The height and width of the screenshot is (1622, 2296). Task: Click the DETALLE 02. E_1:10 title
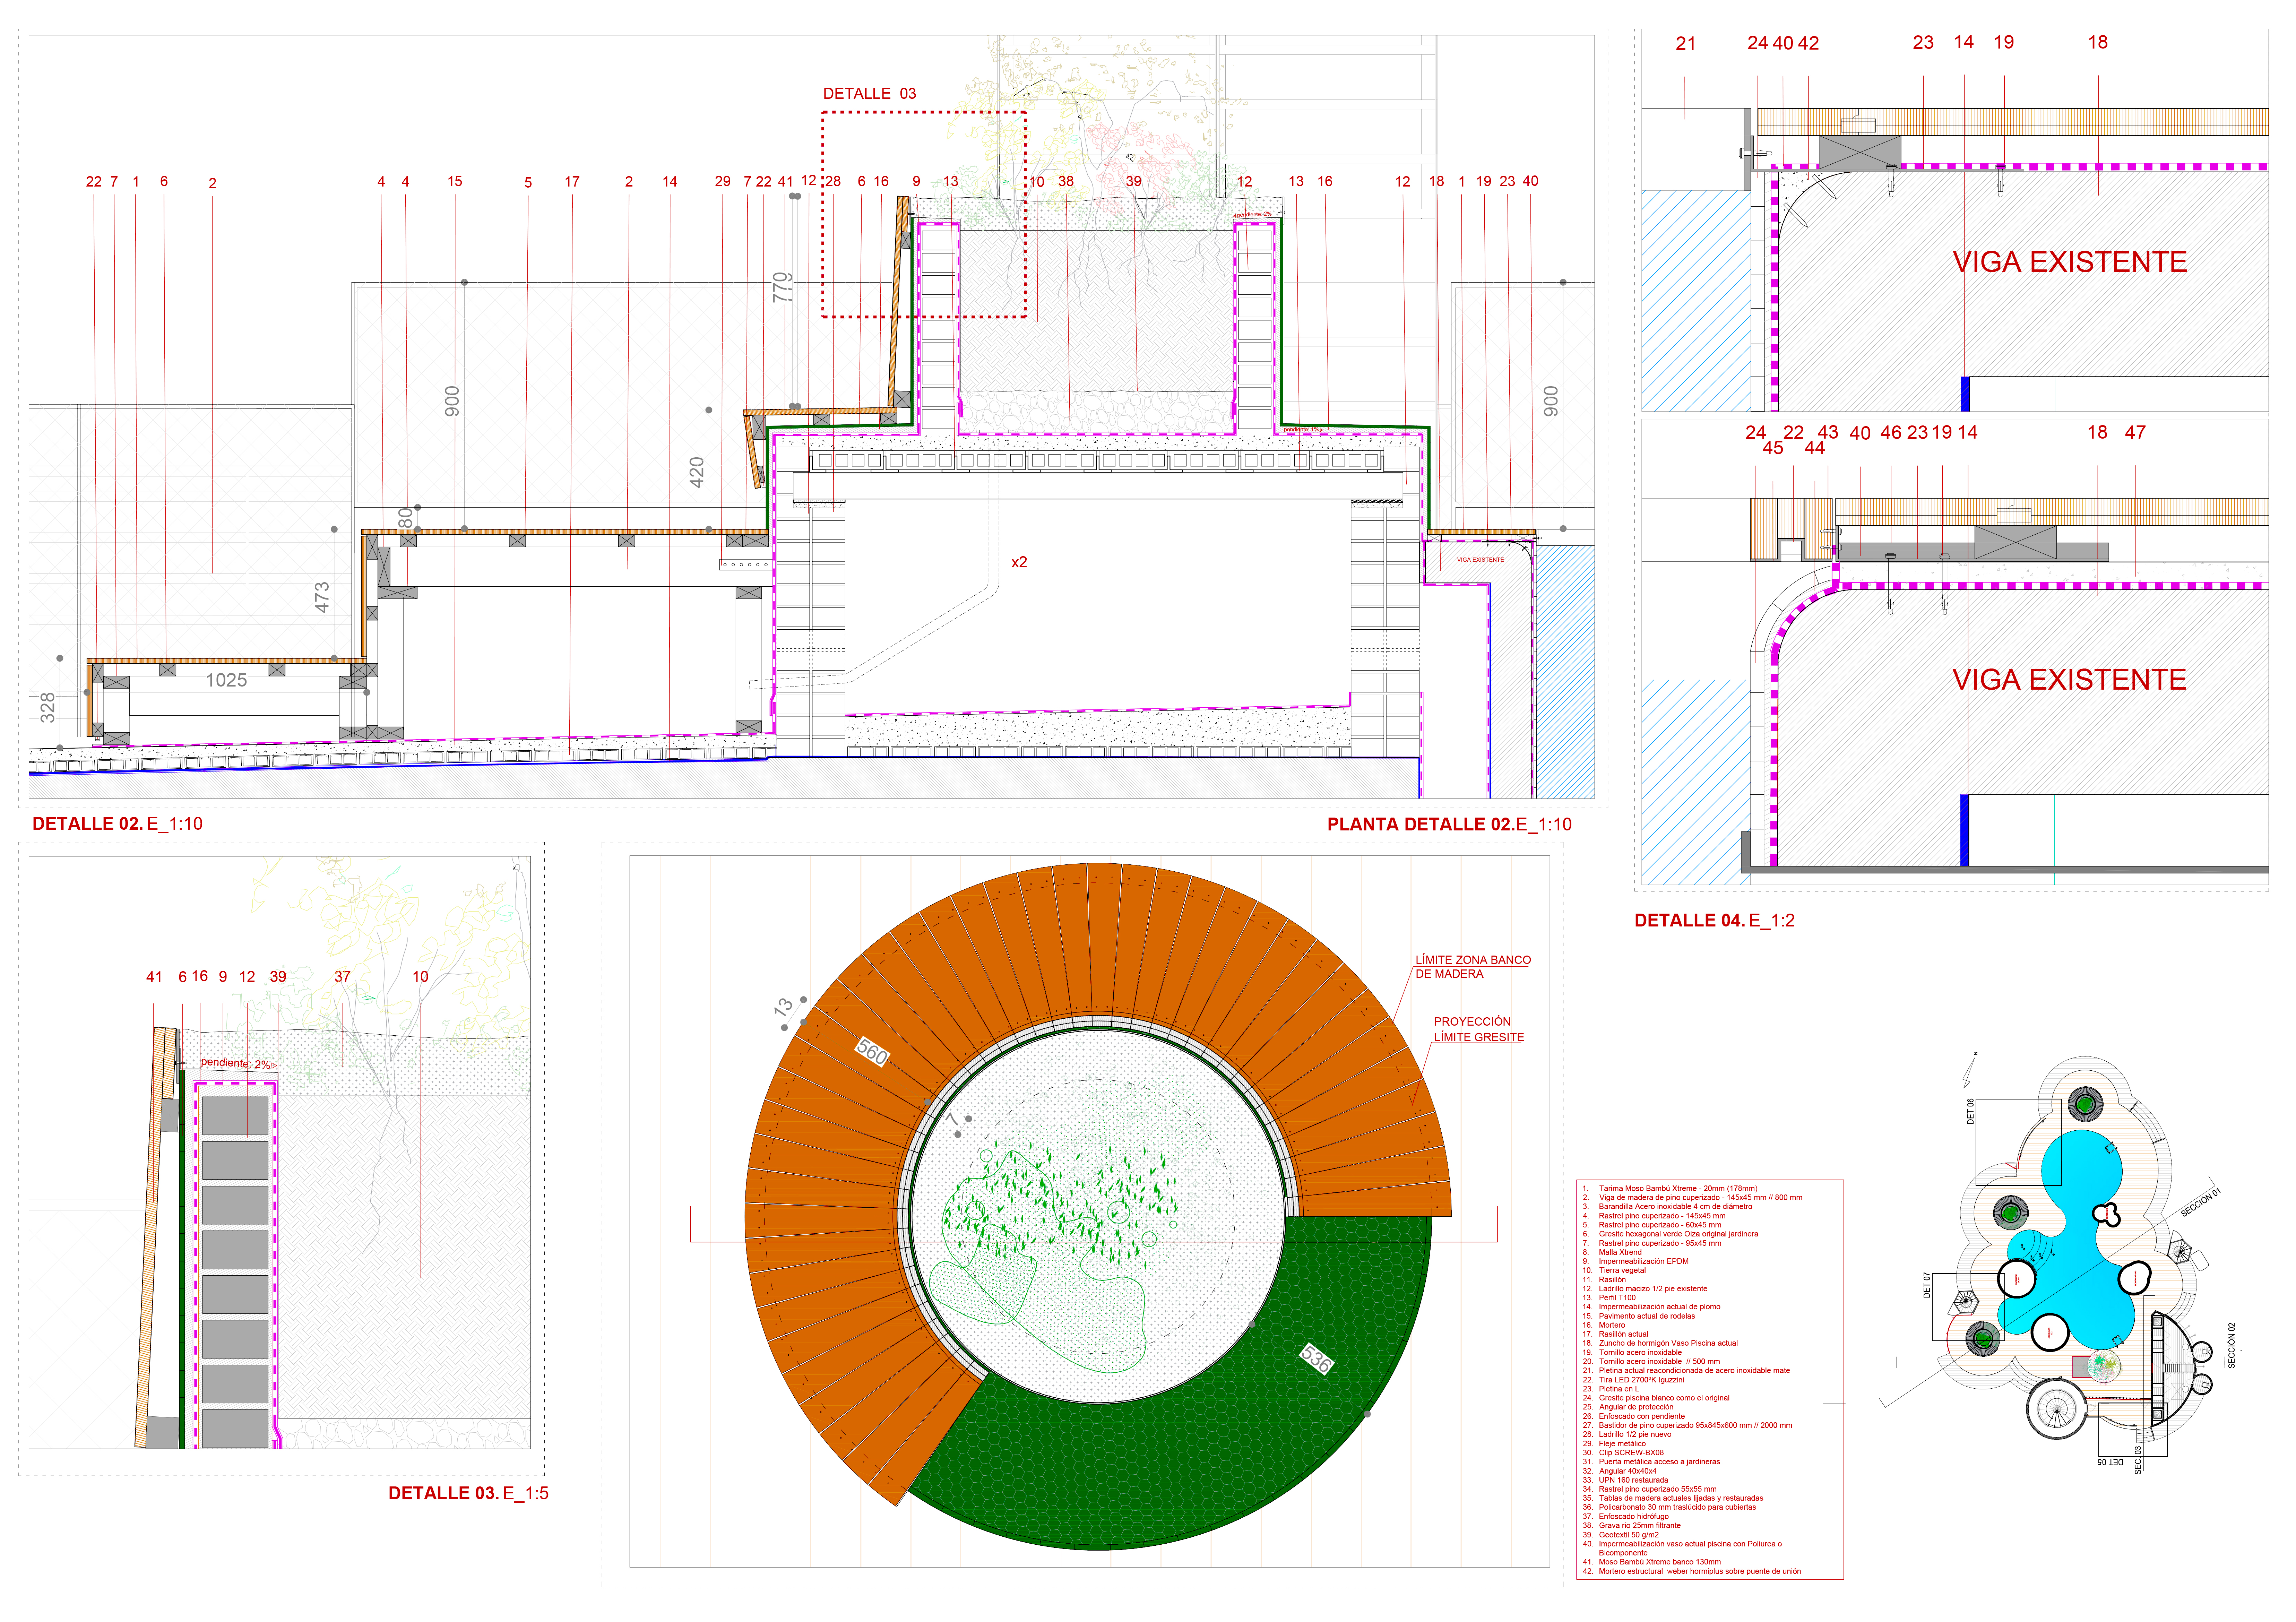117,824
